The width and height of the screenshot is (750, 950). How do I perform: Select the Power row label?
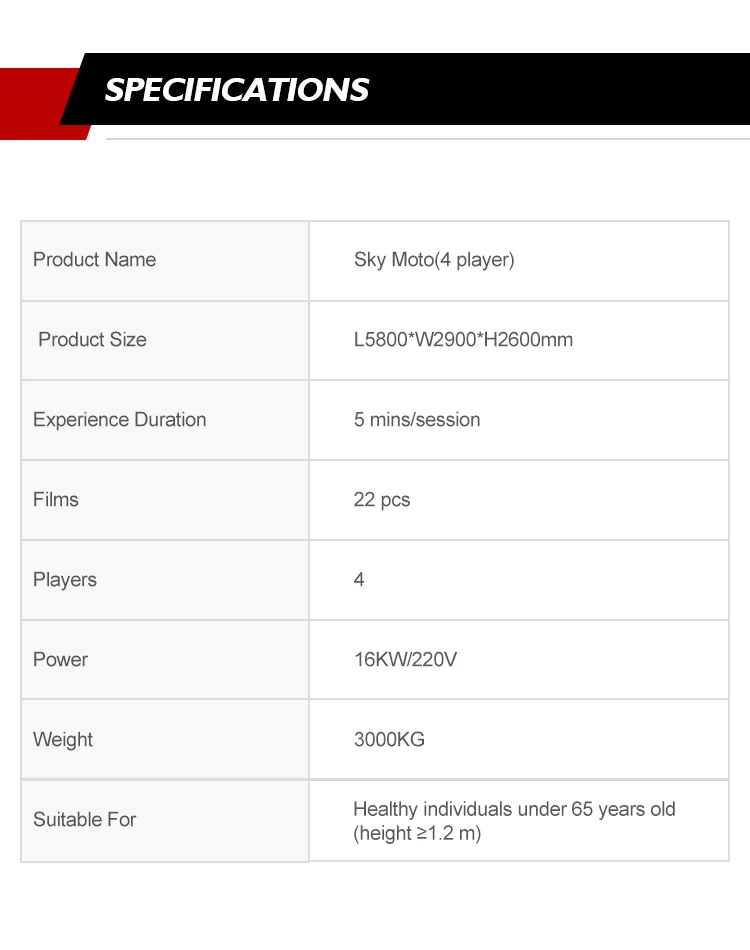tap(61, 659)
